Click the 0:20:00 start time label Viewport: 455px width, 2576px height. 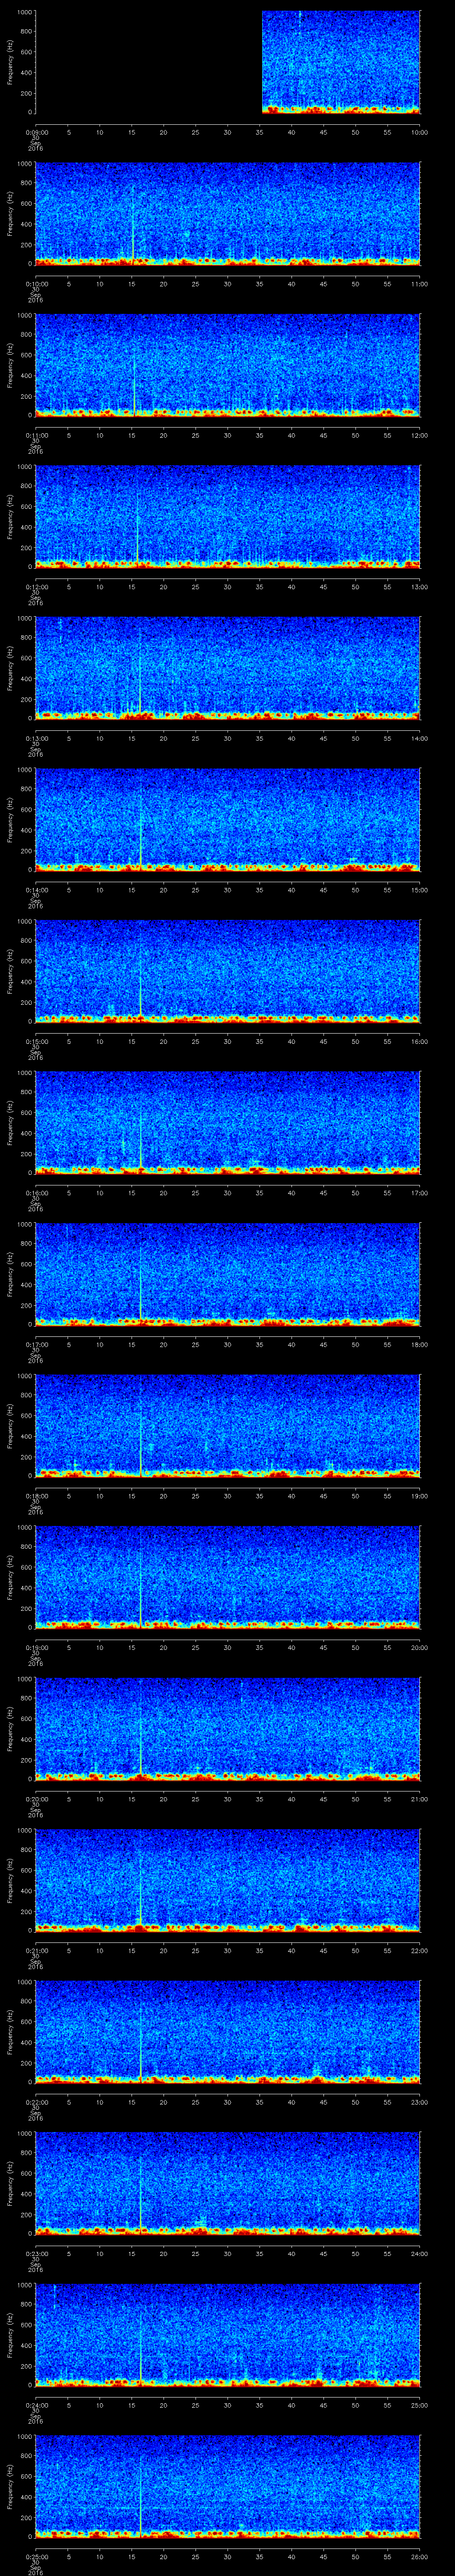click(36, 1798)
